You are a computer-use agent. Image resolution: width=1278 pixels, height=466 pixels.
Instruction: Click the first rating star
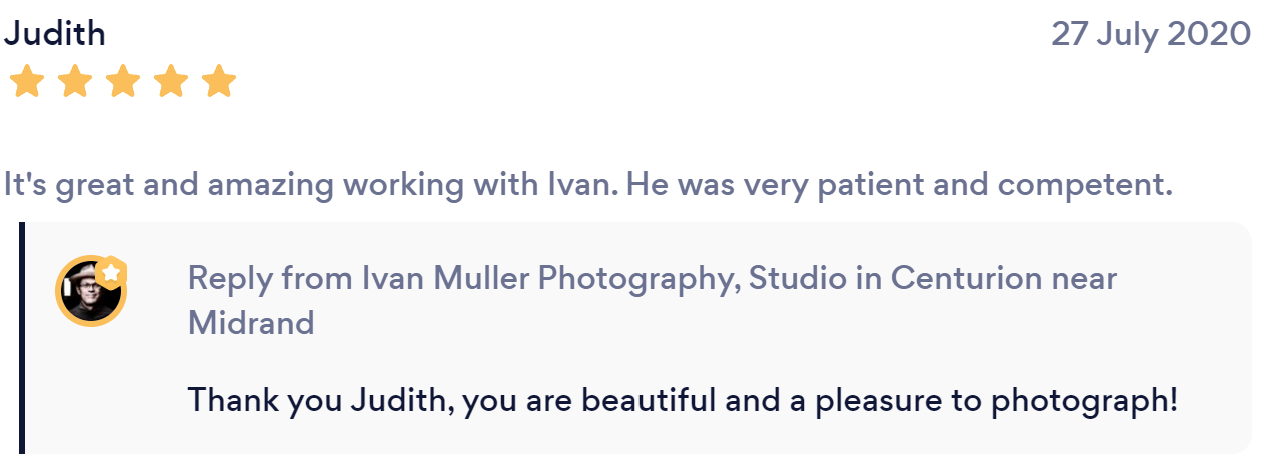[27, 82]
